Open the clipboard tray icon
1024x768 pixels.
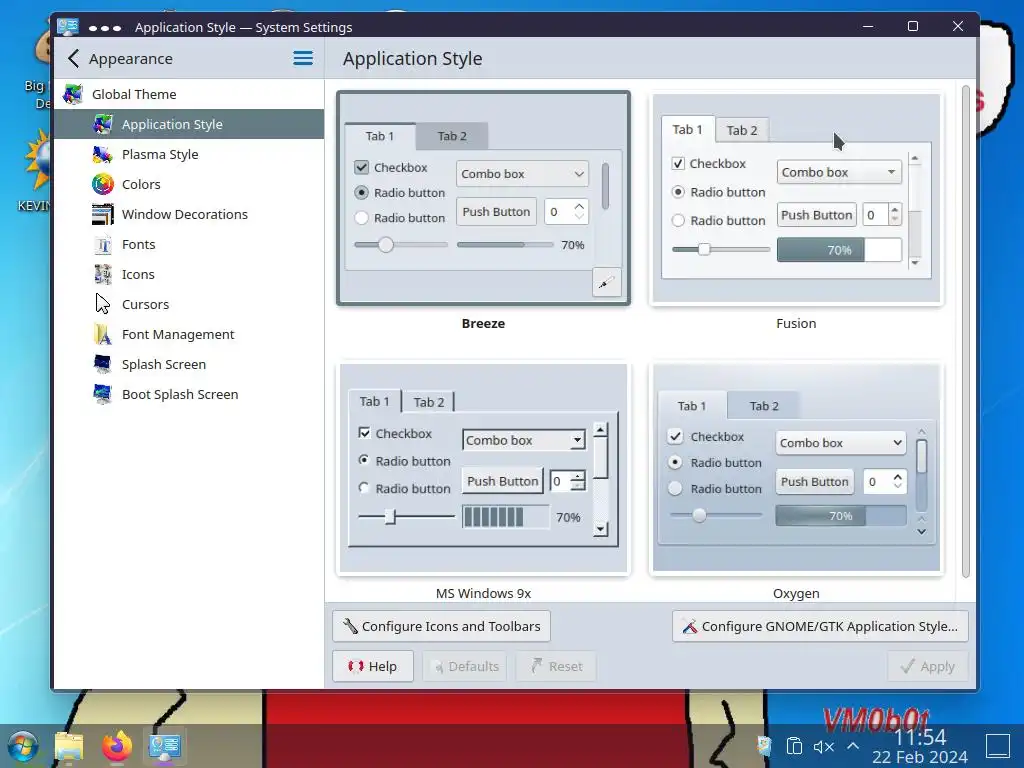pyautogui.click(x=794, y=746)
